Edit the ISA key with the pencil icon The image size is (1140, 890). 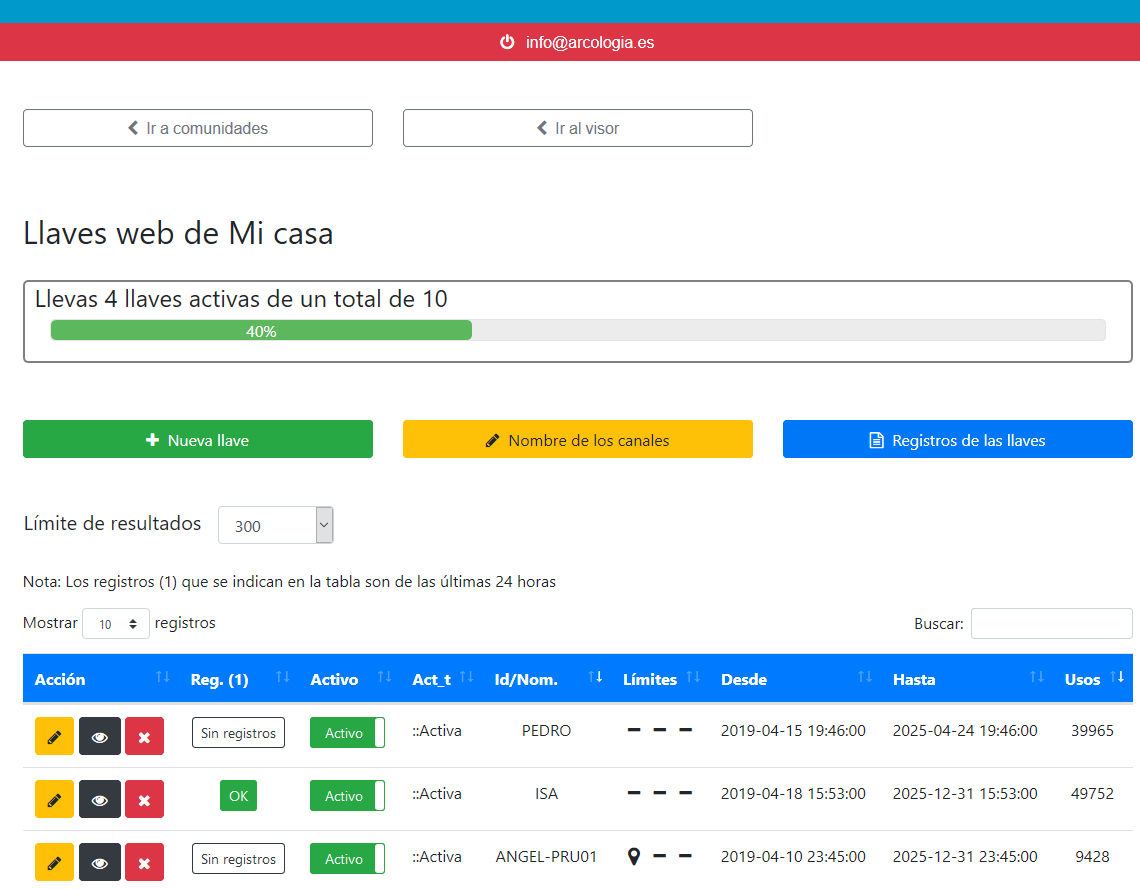pos(54,799)
